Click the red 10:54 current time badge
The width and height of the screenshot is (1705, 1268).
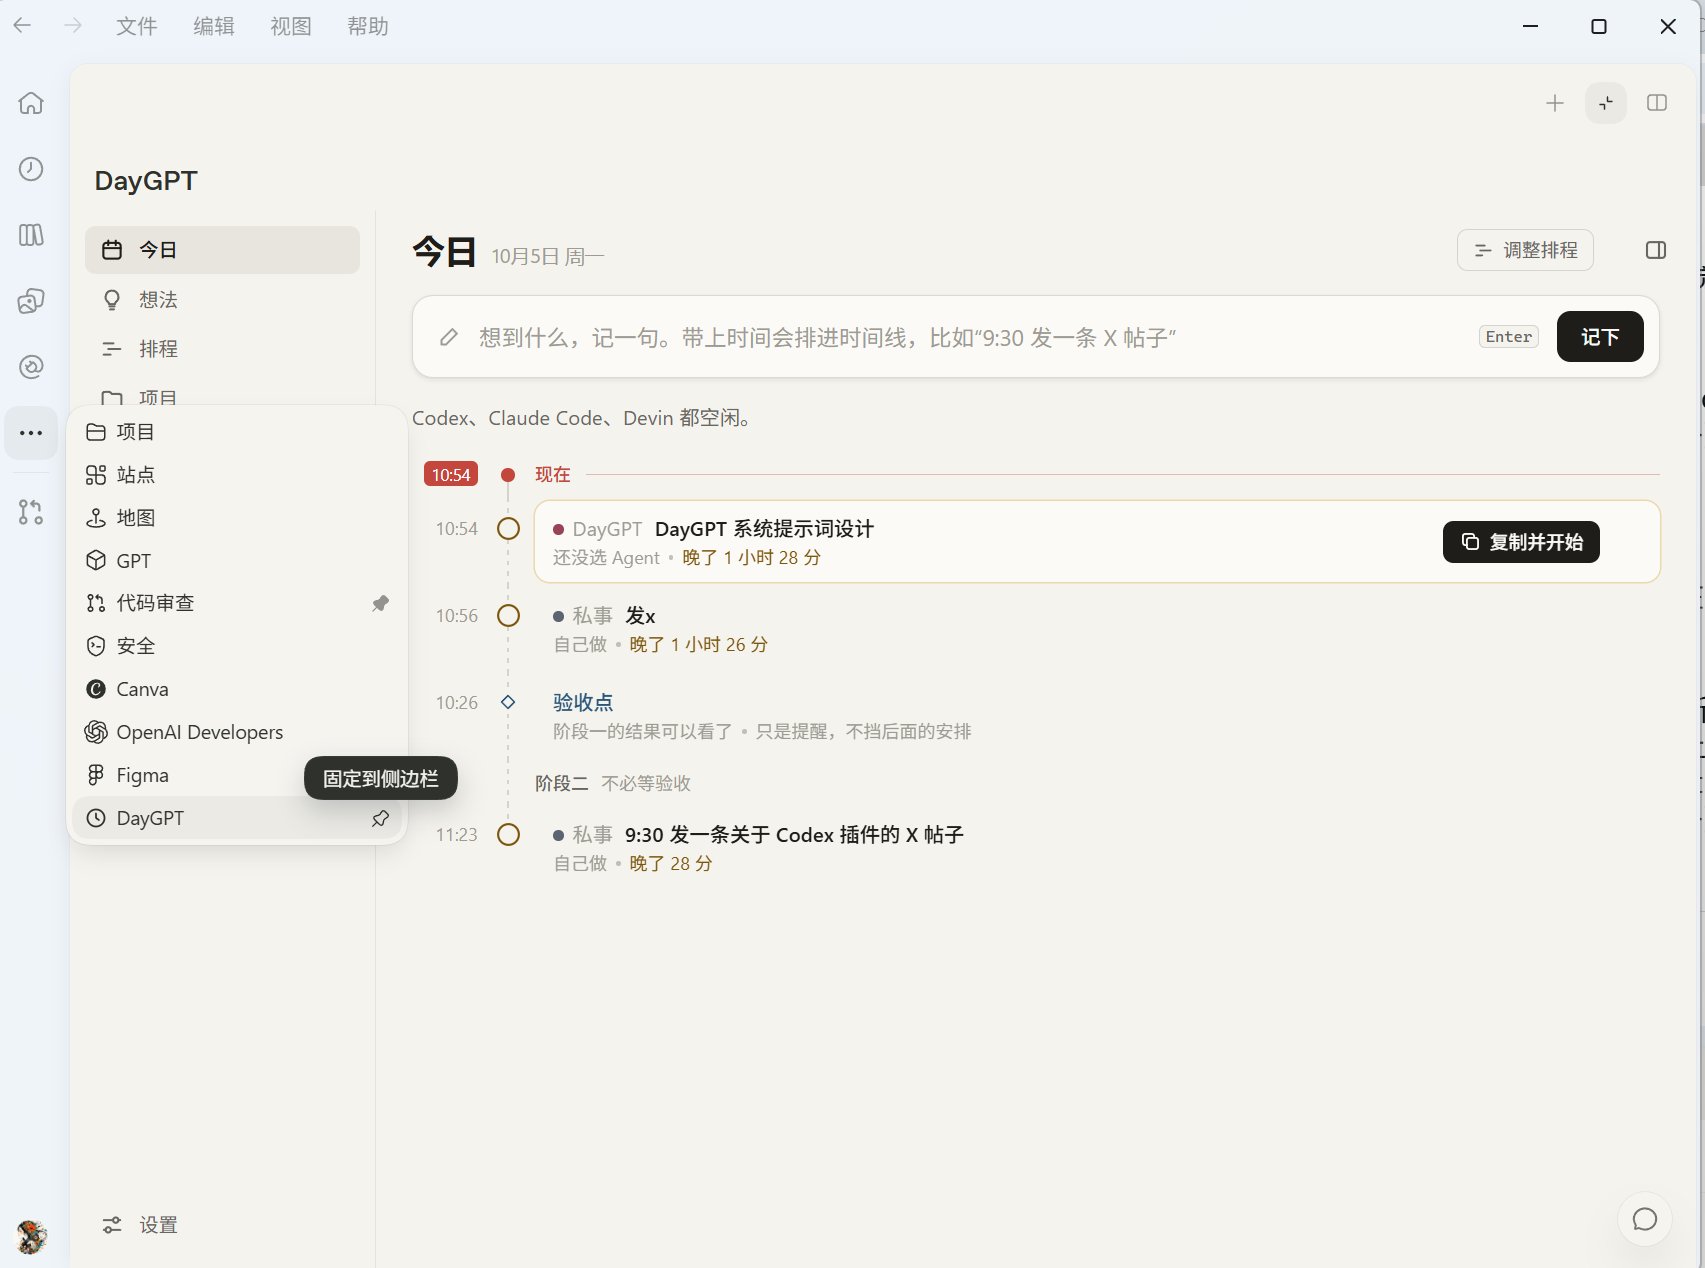451,474
